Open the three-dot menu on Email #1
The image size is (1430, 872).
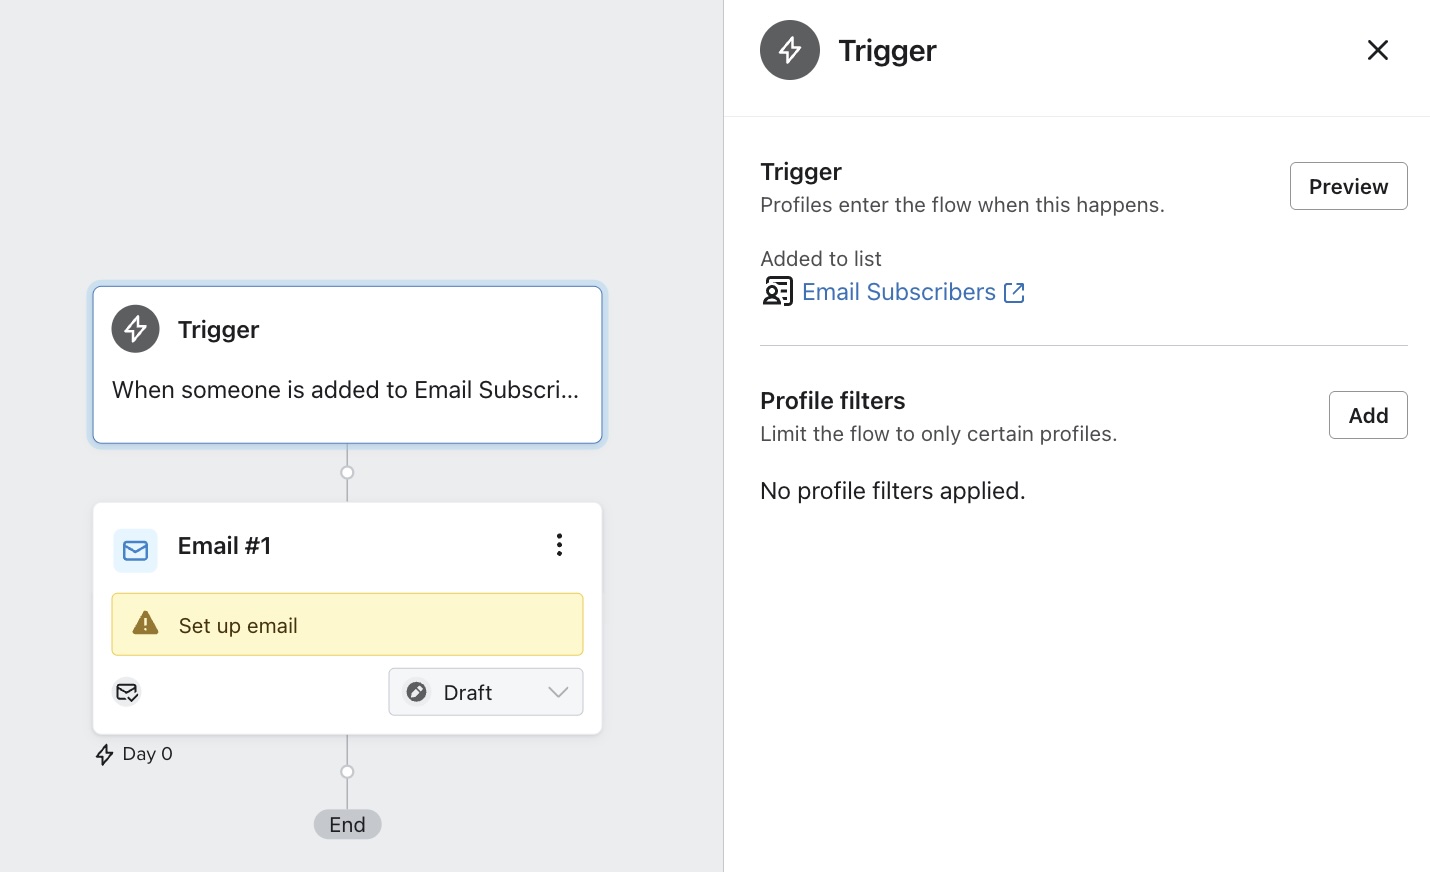coord(559,545)
